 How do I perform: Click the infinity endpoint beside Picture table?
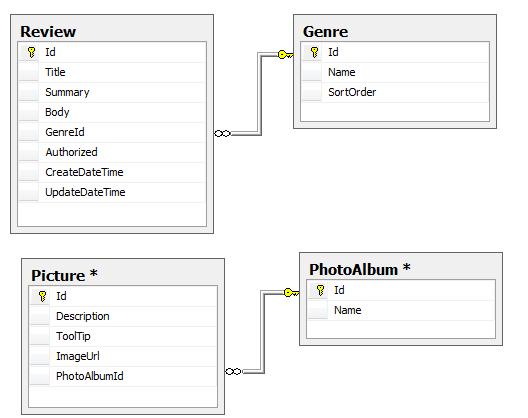coord(233,372)
